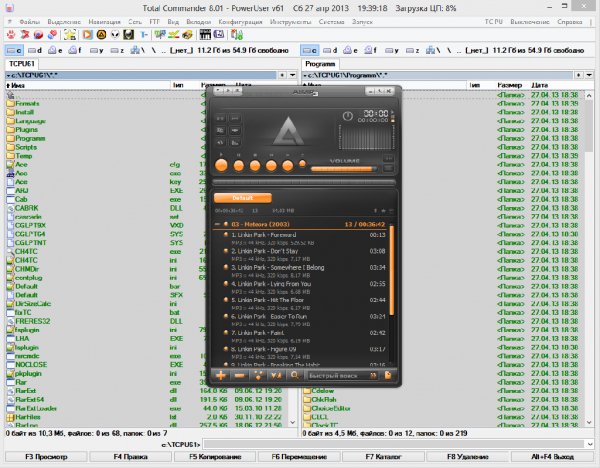The width and height of the screenshot is (600, 468).
Task: Collapse the 03 - Meteora (2003) group
Action: pyautogui.click(x=217, y=224)
